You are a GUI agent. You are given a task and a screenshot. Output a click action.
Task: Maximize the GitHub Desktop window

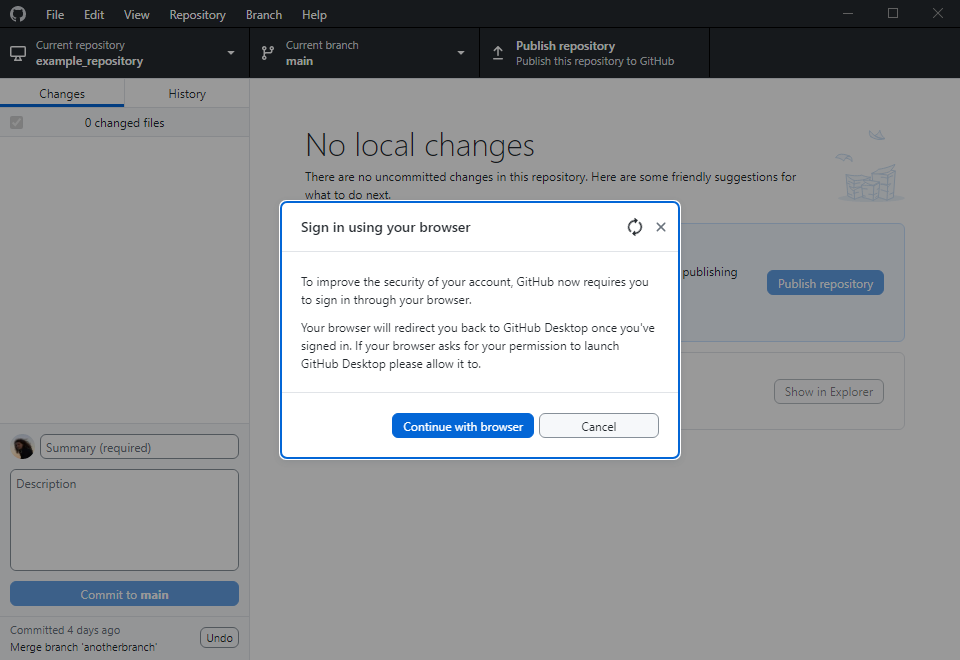893,13
